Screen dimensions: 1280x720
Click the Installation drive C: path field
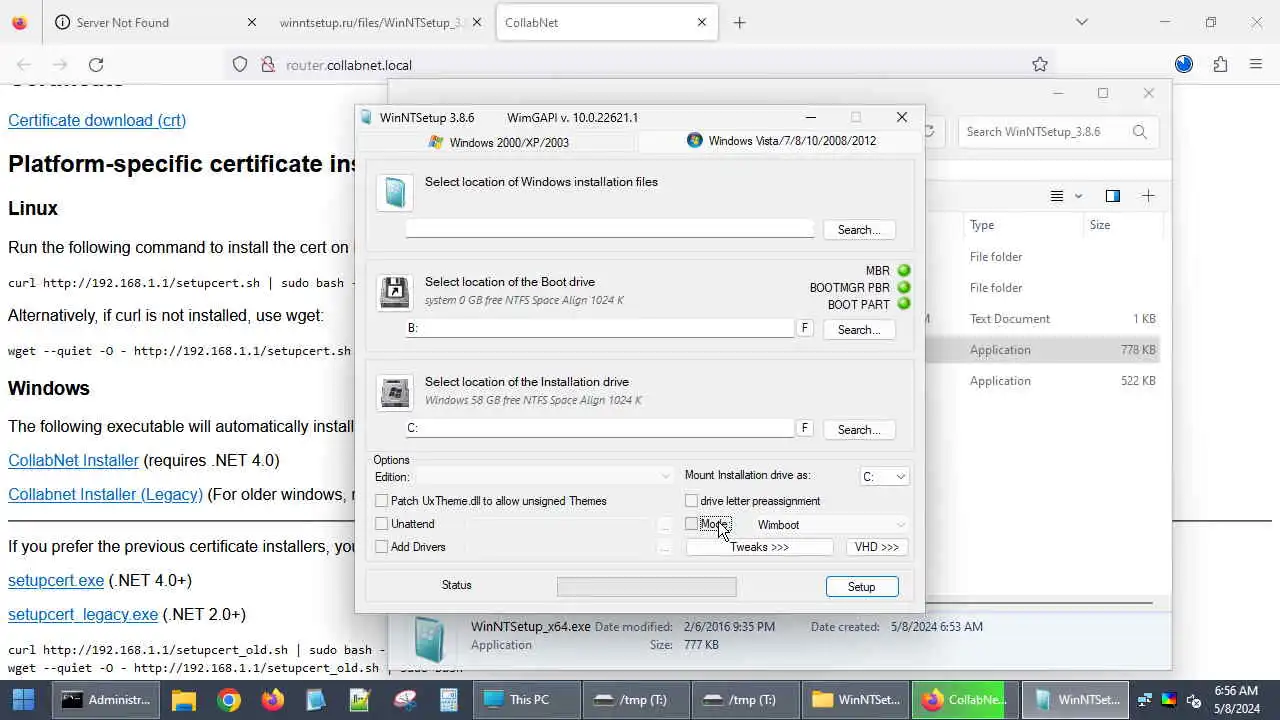tap(600, 428)
